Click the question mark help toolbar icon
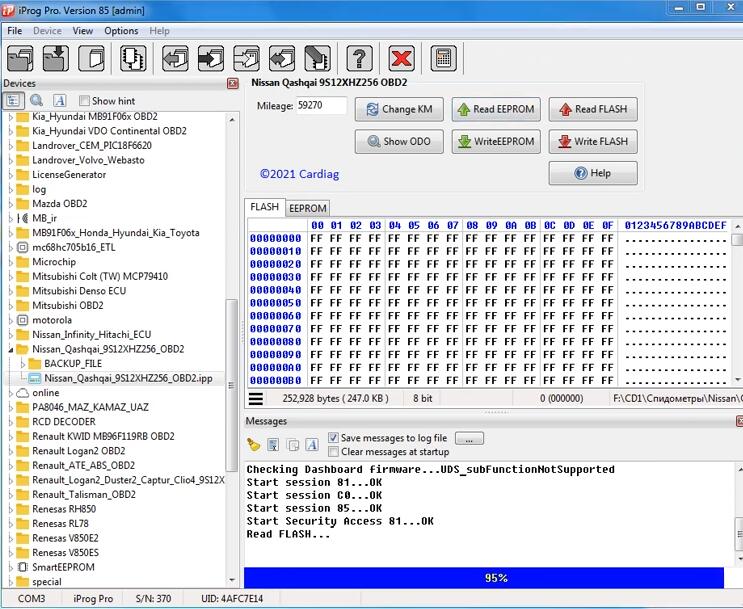 (360, 58)
